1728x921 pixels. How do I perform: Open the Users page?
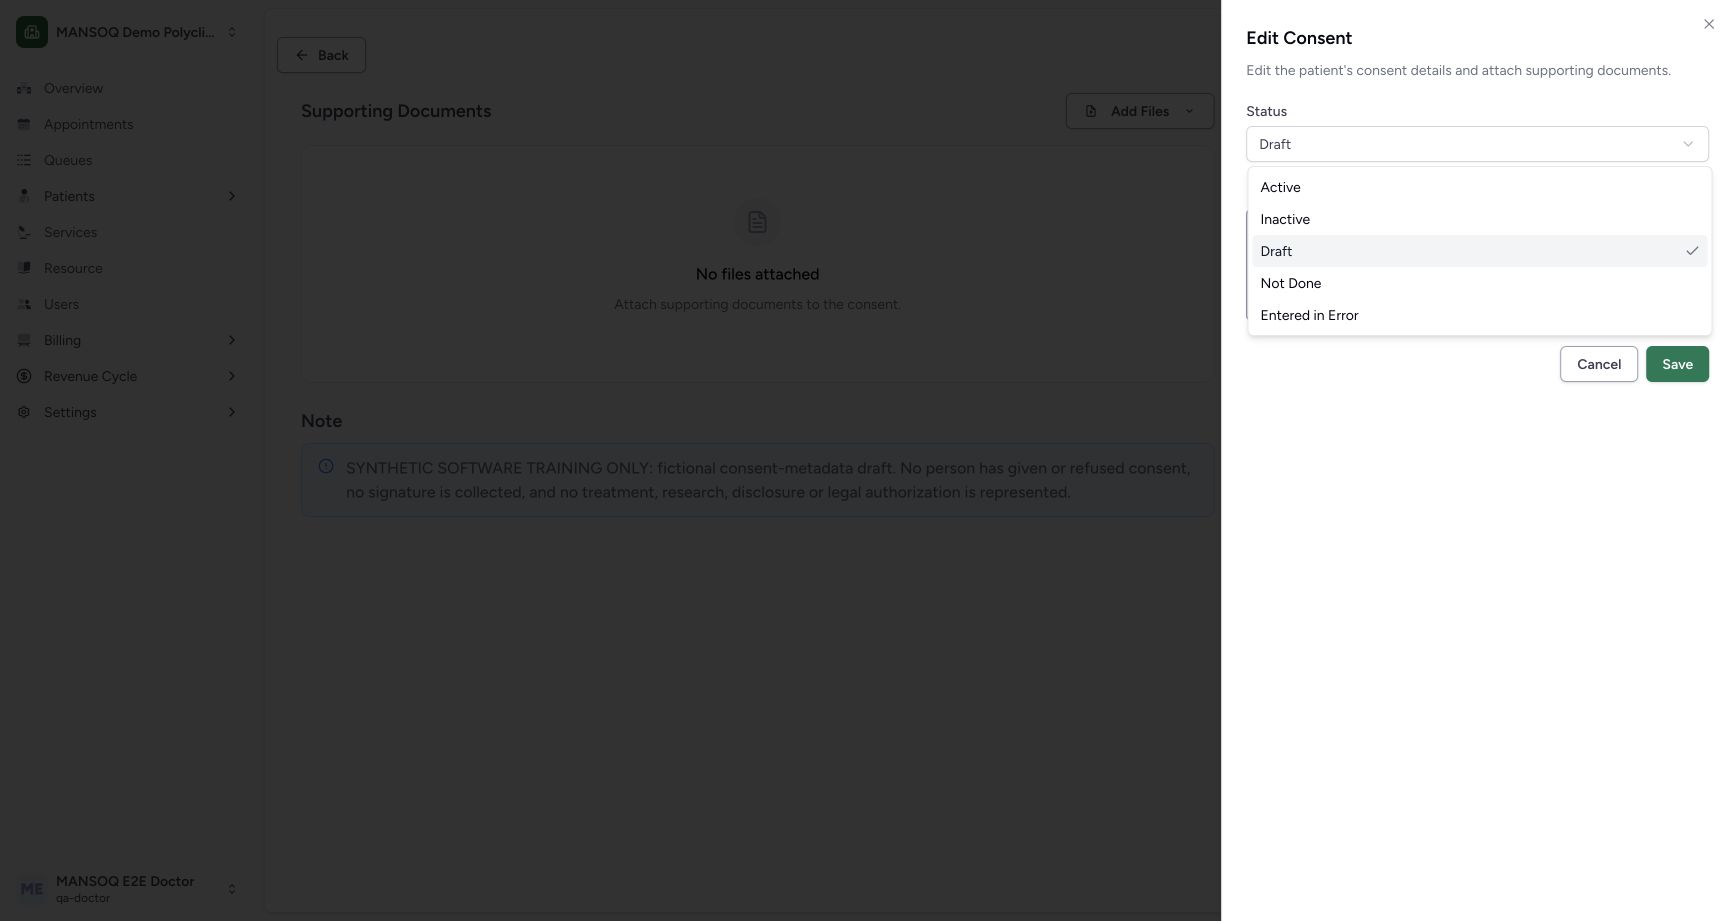128,304
